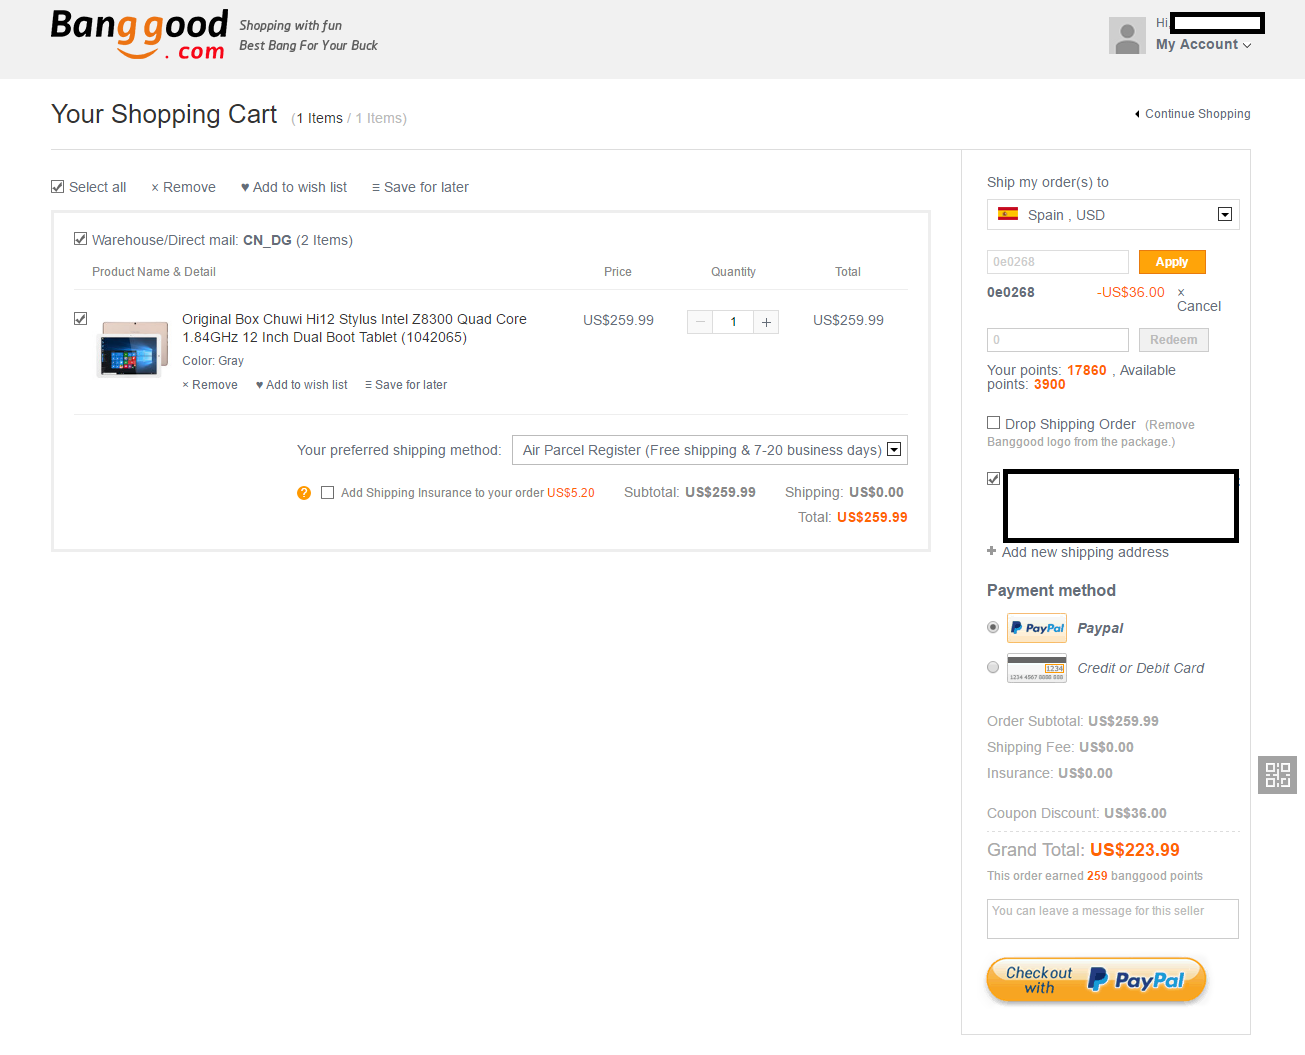The width and height of the screenshot is (1305, 1055).
Task: Increase quantity with the plus button
Action: tap(766, 322)
